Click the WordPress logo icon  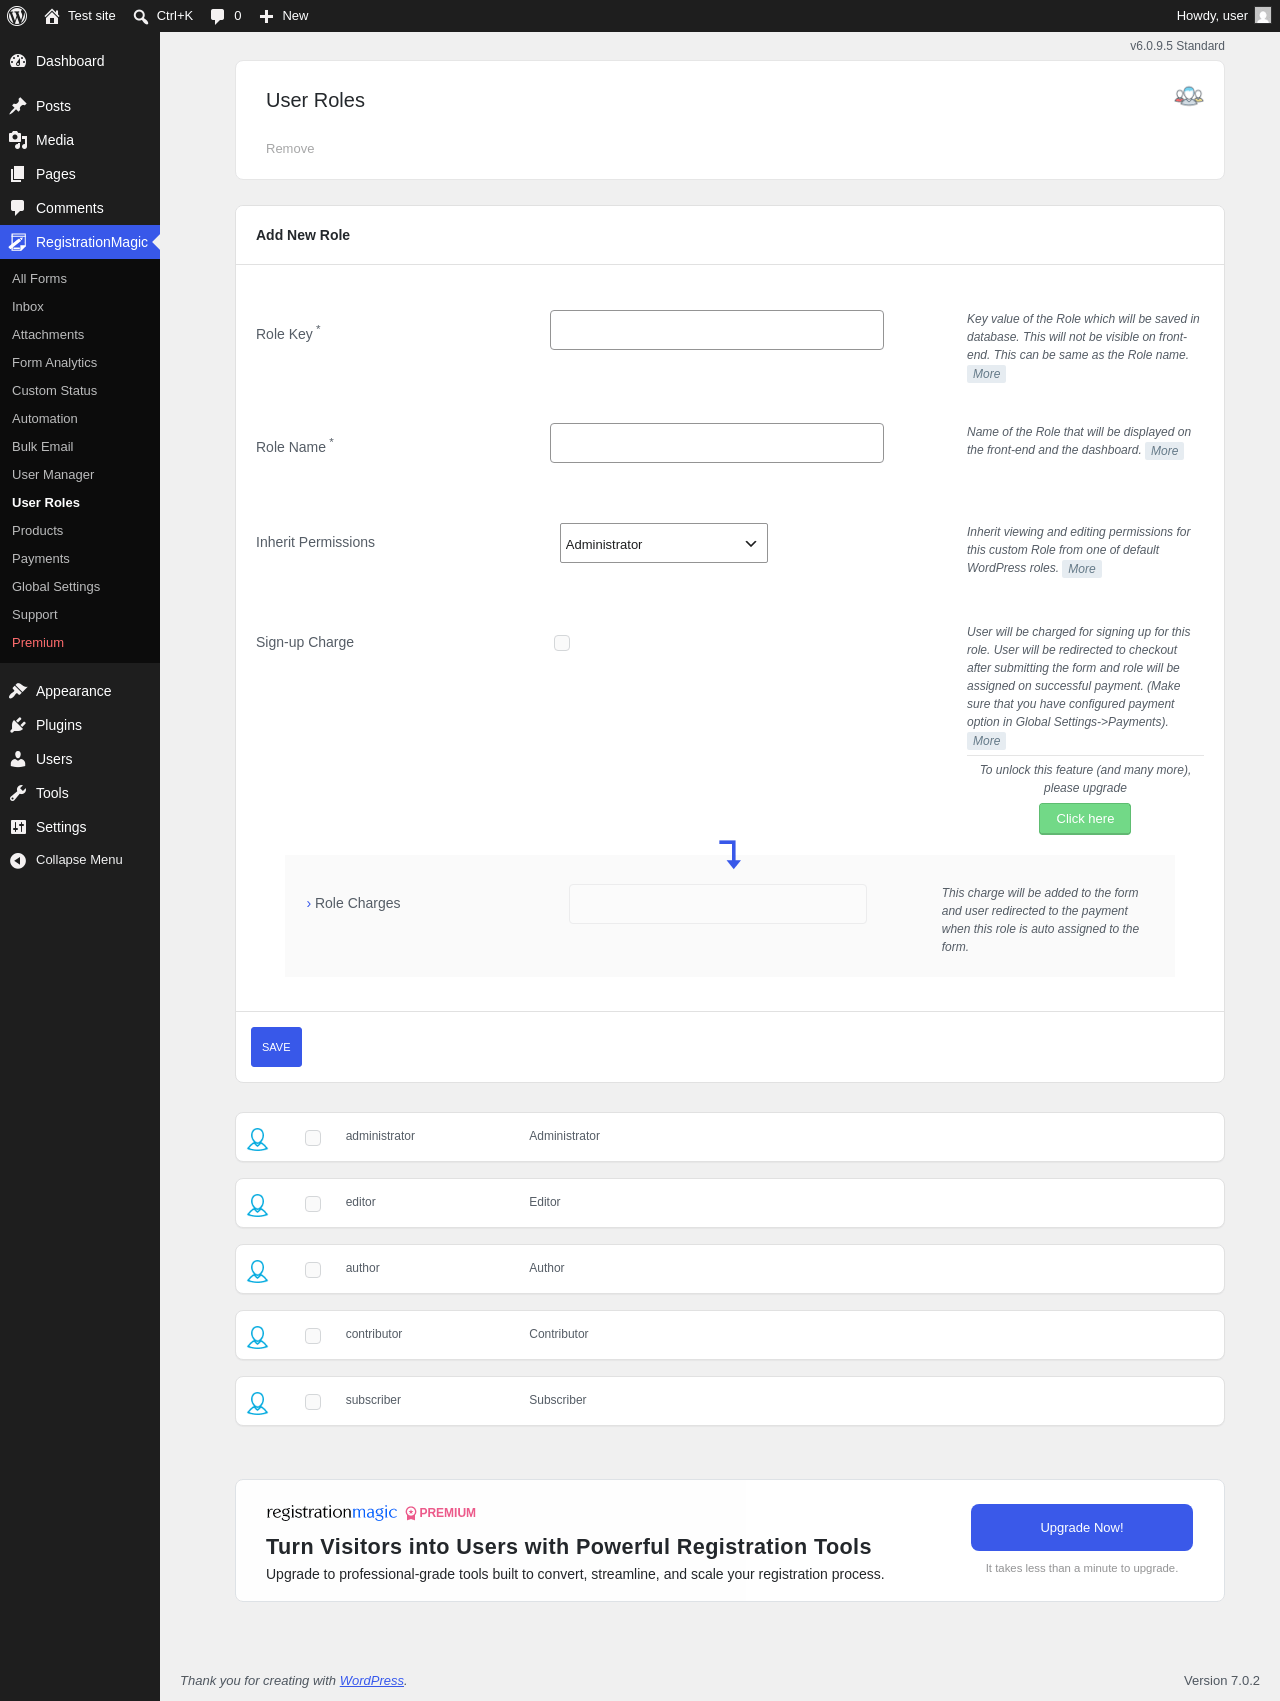coord(17,16)
